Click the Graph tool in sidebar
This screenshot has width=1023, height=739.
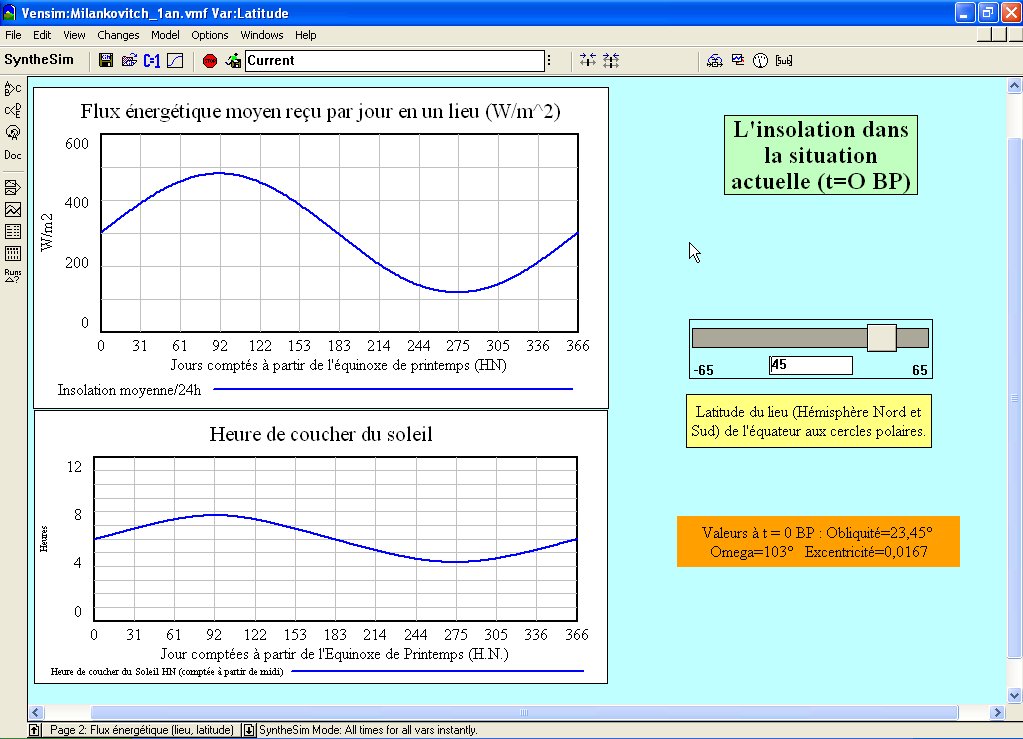(x=13, y=209)
